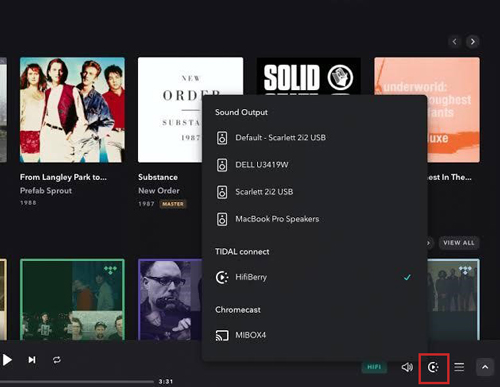Click the Sound Output heading
Viewport: 500px width, 387px height.
point(241,112)
